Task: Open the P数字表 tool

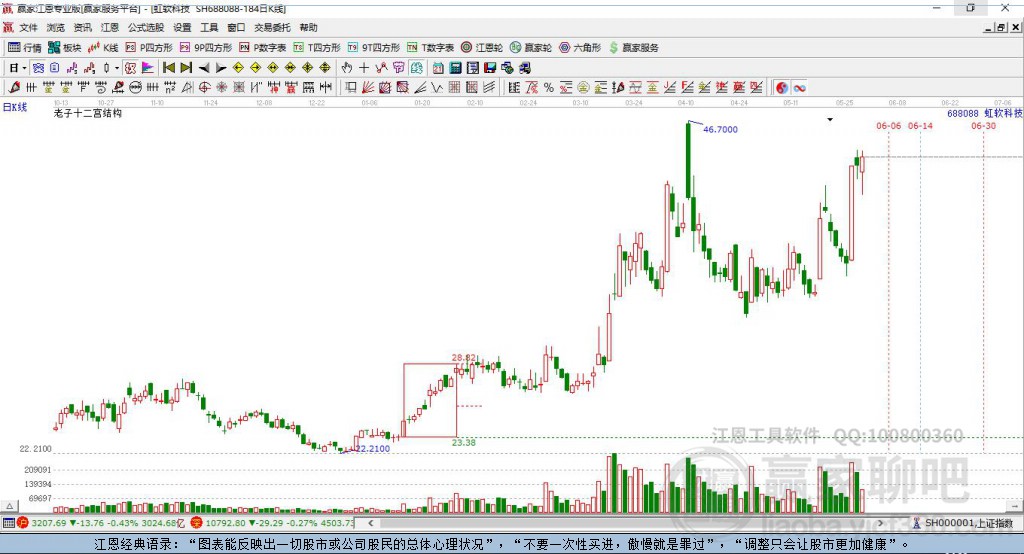Action: 263,48
